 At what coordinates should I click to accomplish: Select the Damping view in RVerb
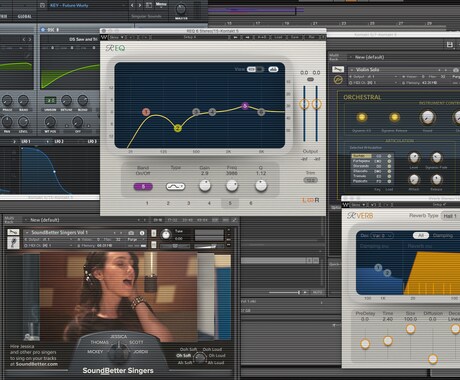click(x=443, y=235)
